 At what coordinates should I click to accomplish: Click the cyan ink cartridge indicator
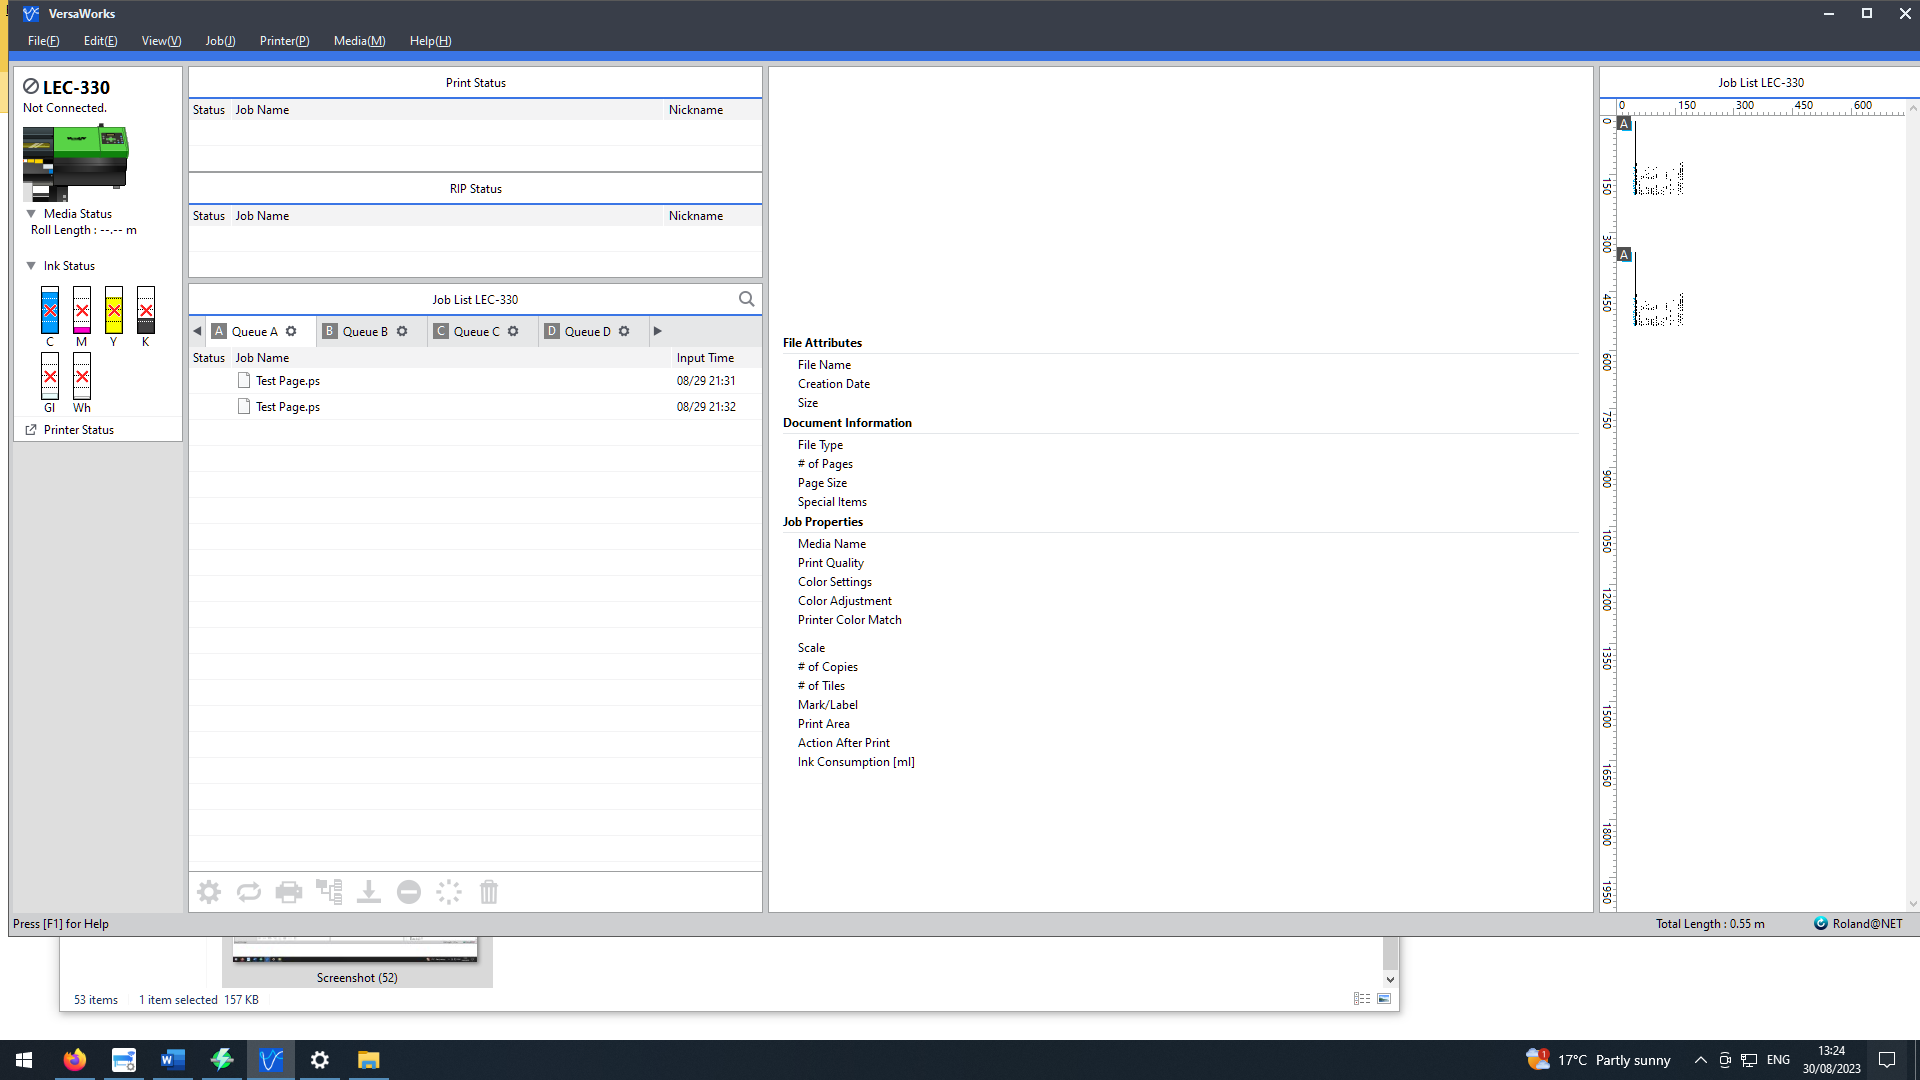(50, 310)
